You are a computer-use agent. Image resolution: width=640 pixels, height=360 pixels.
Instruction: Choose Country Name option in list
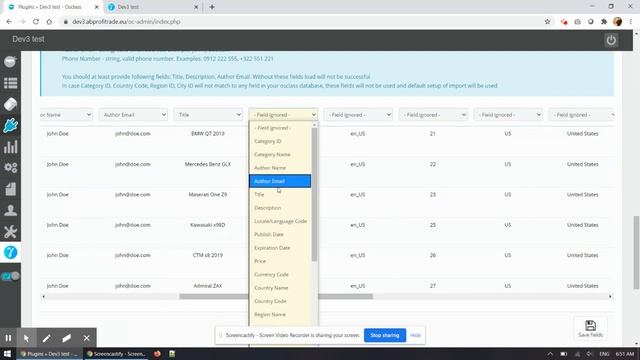click(x=280, y=288)
